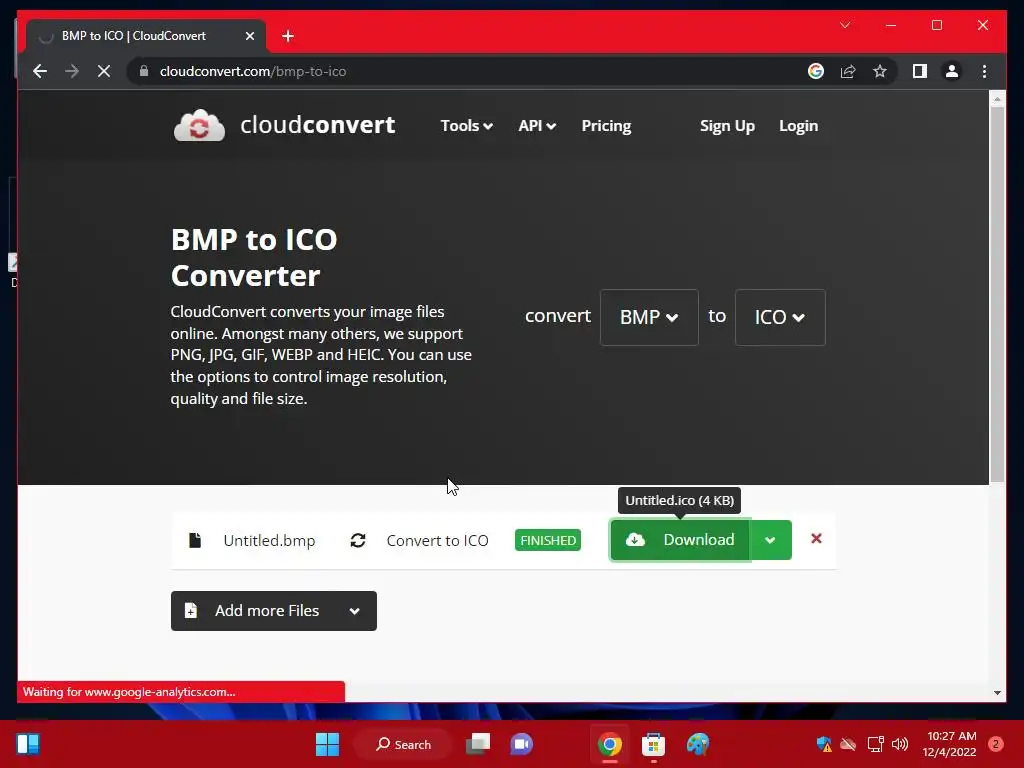
Task: Click the Login link
Action: [798, 125]
